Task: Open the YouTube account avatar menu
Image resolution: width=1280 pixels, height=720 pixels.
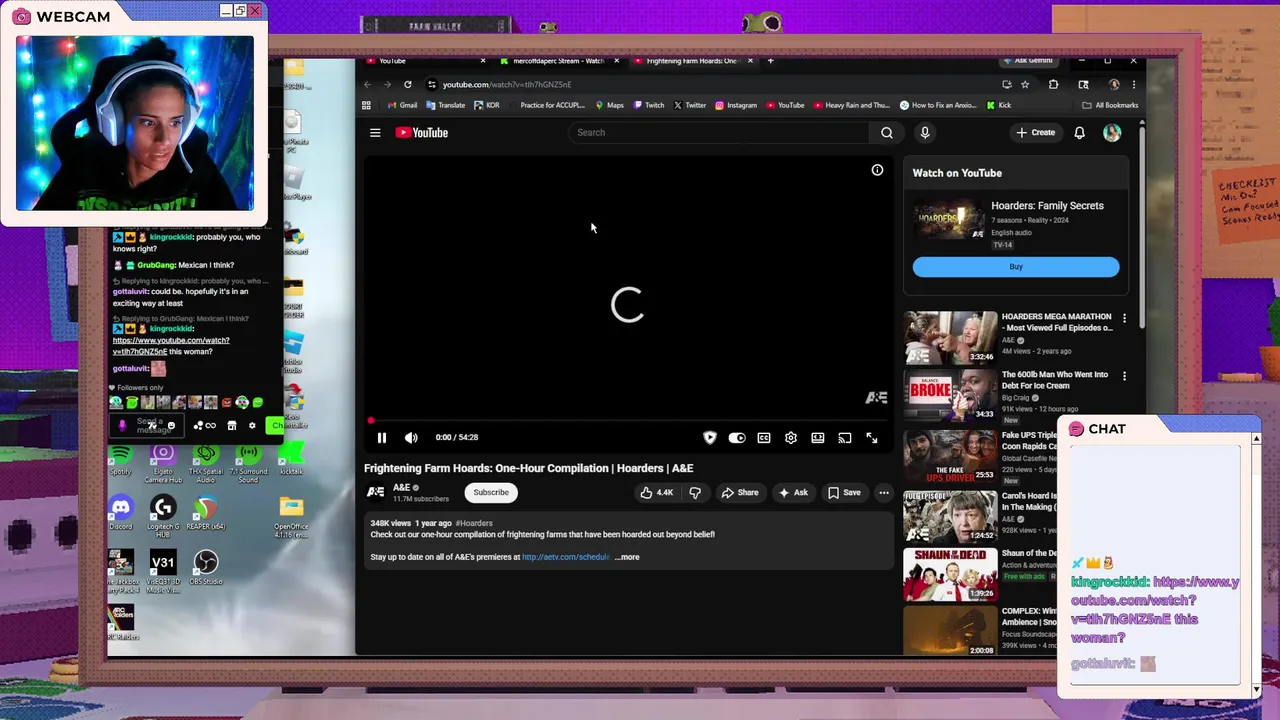Action: (x=1112, y=132)
